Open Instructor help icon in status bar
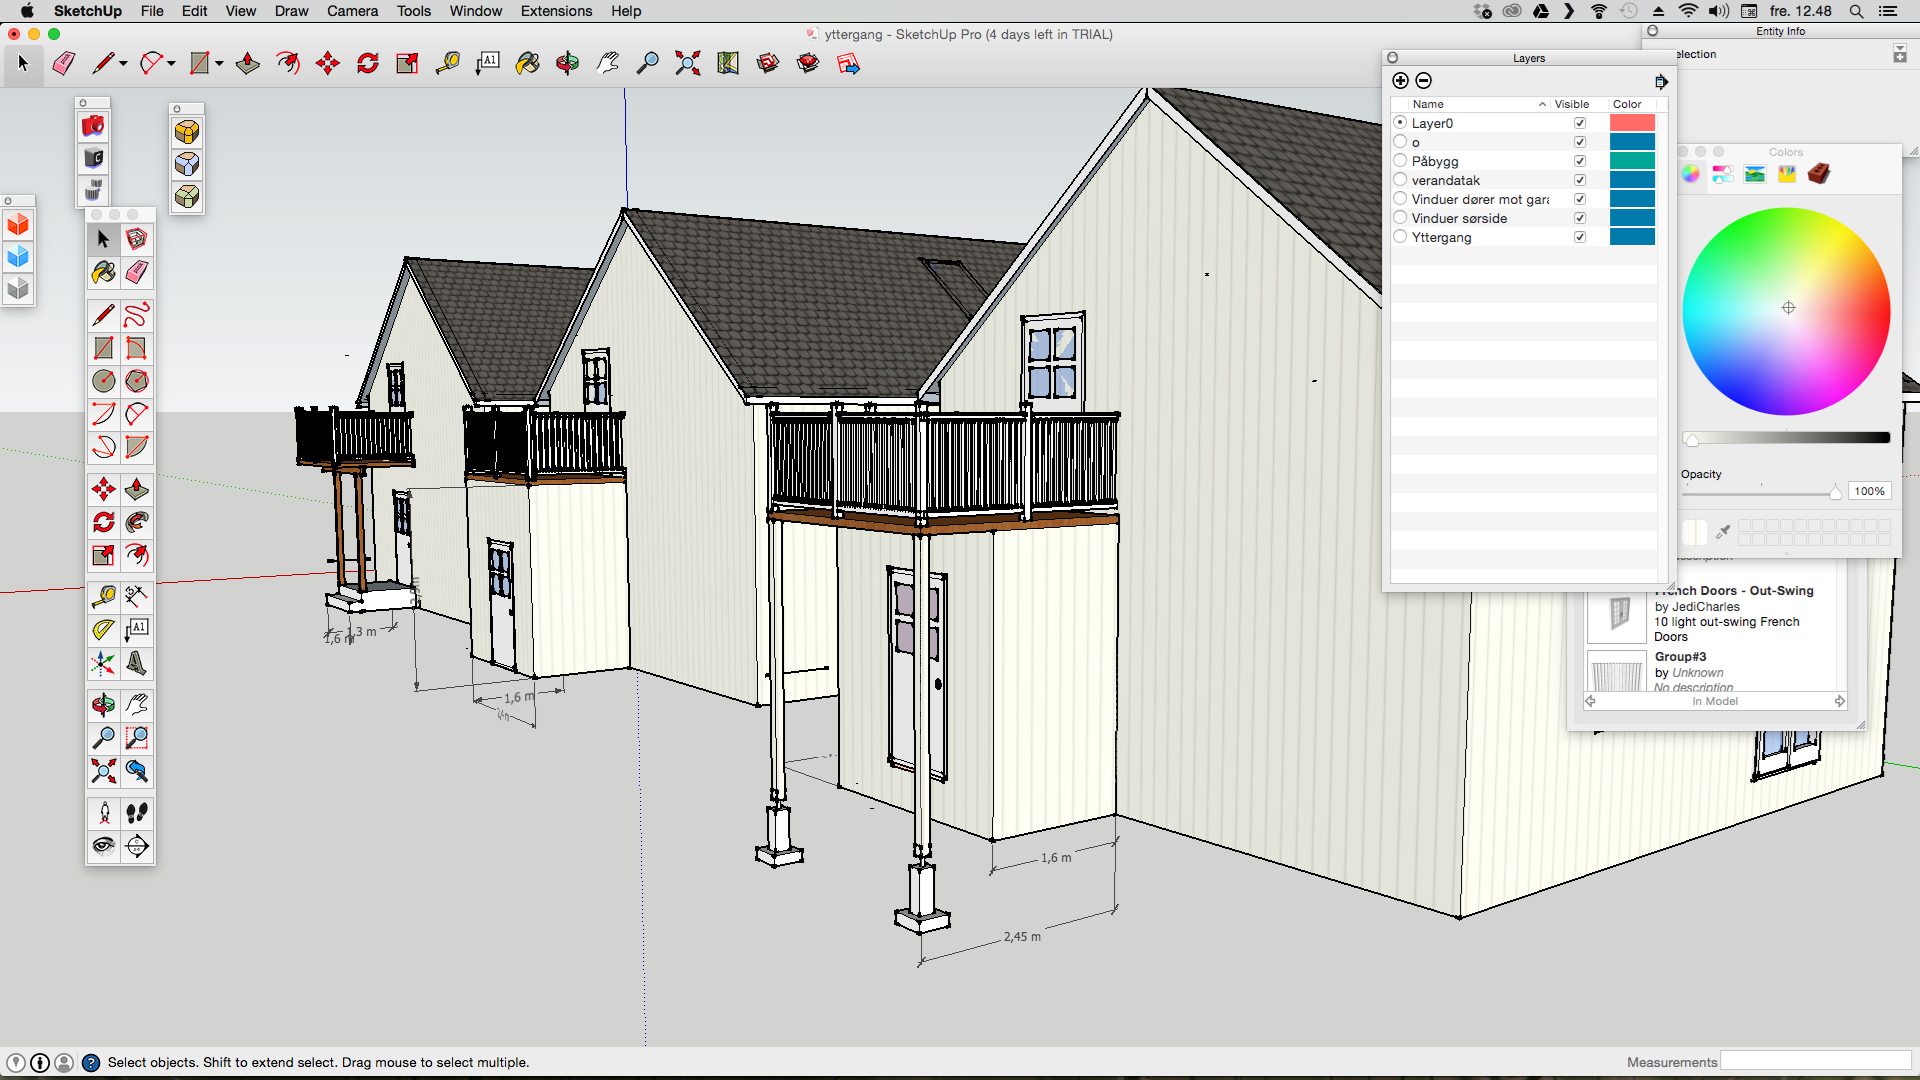Image resolution: width=1920 pixels, height=1080 pixels. pos(91,1062)
